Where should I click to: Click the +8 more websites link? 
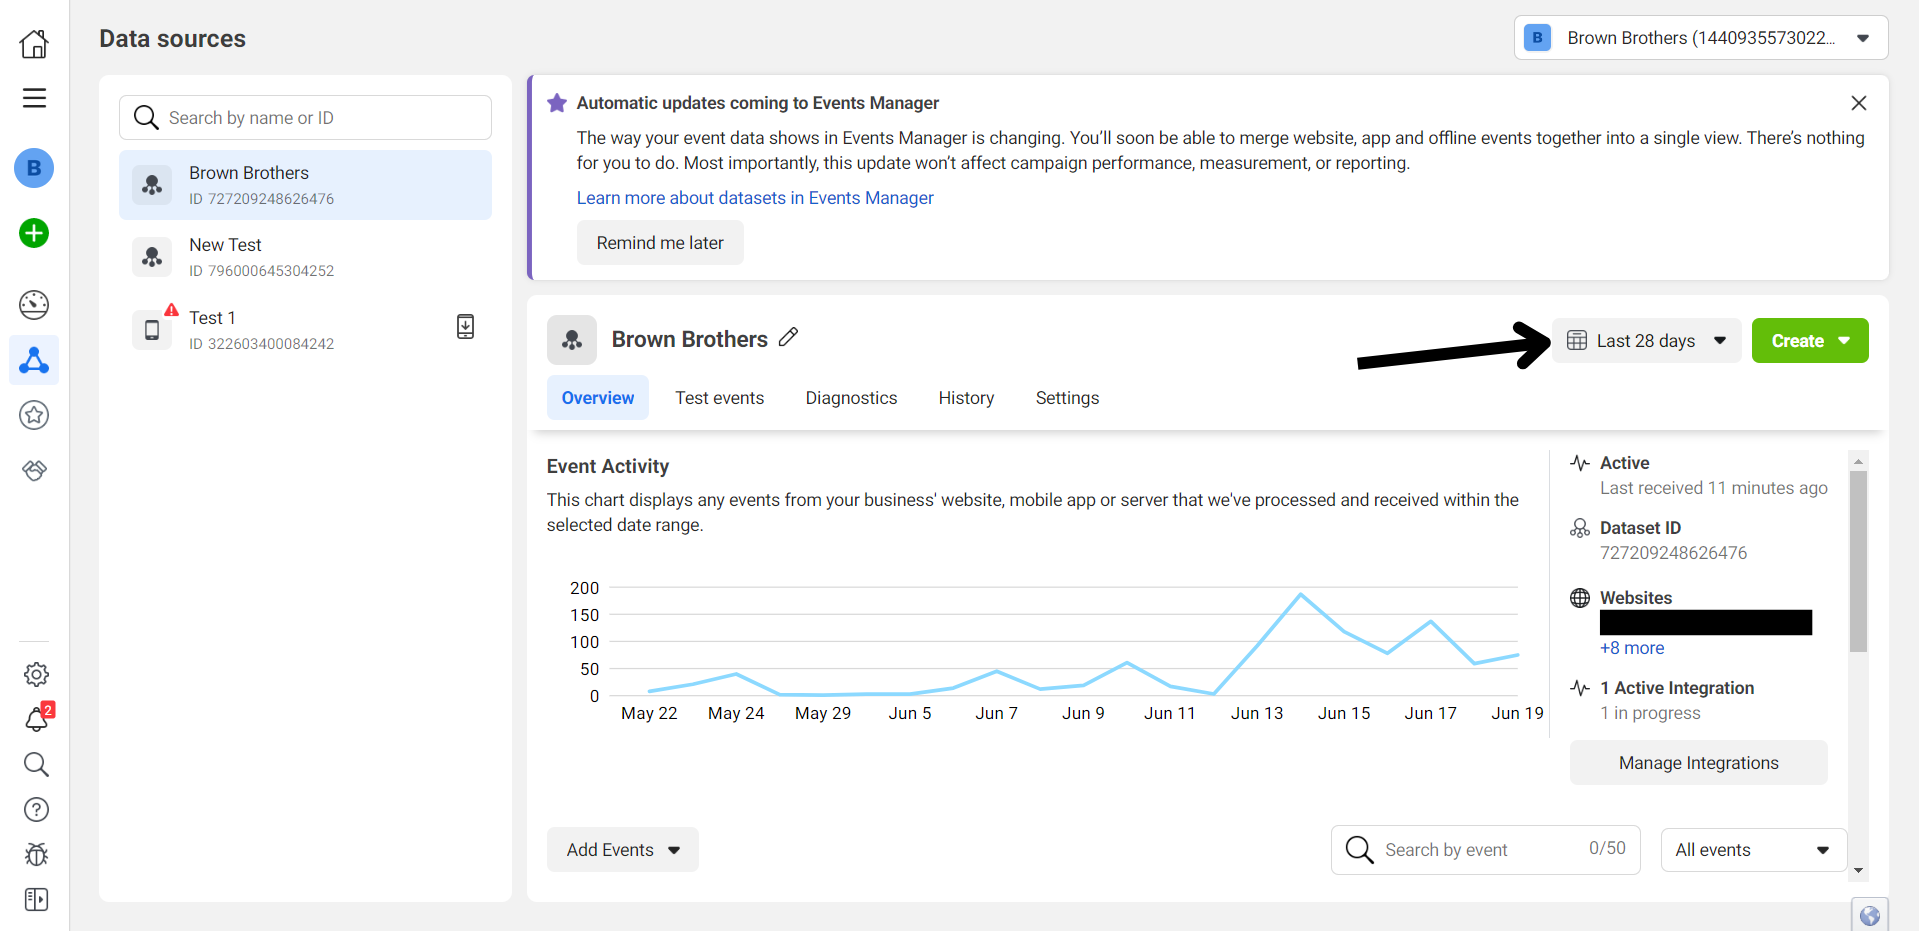coord(1632,648)
